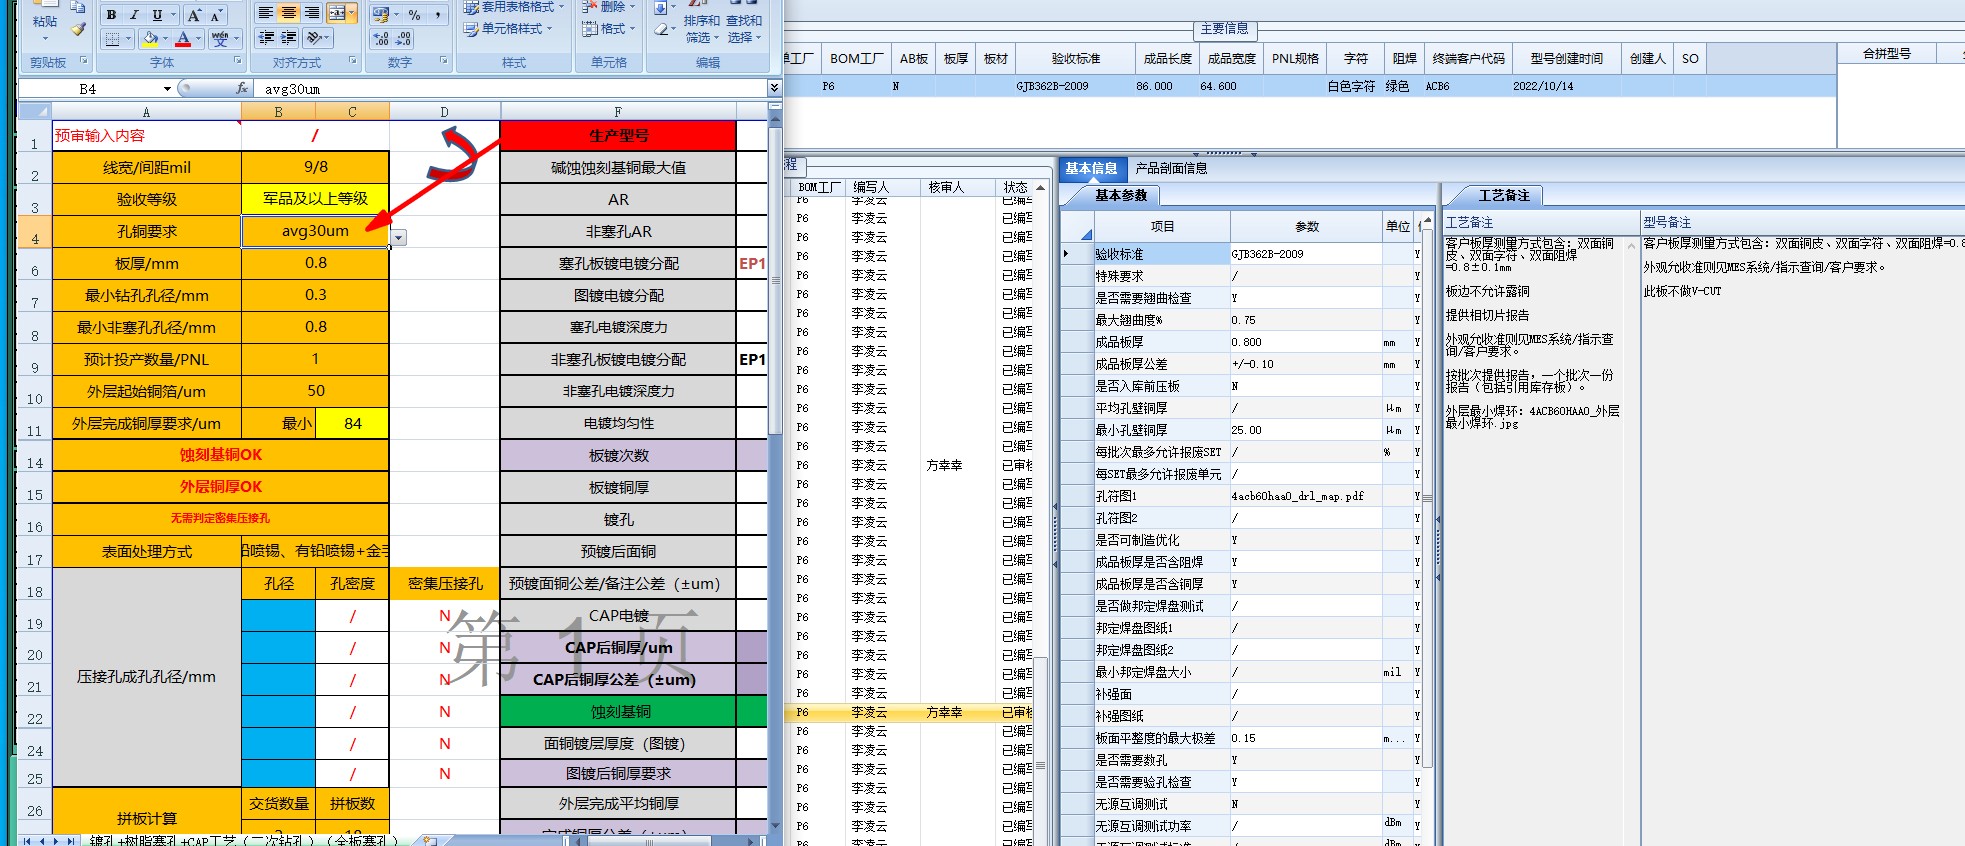
Task: Select the 主要信息 tab at top
Action: click(x=1225, y=28)
